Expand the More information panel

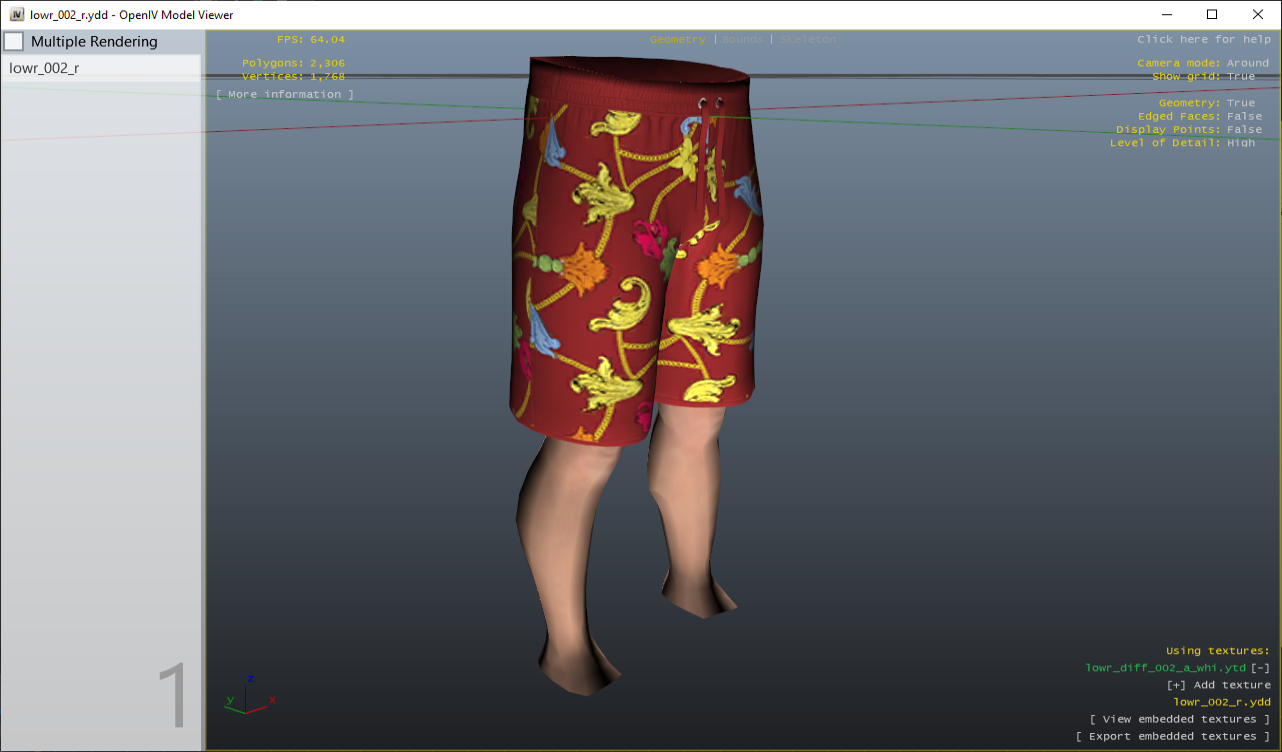[x=284, y=93]
